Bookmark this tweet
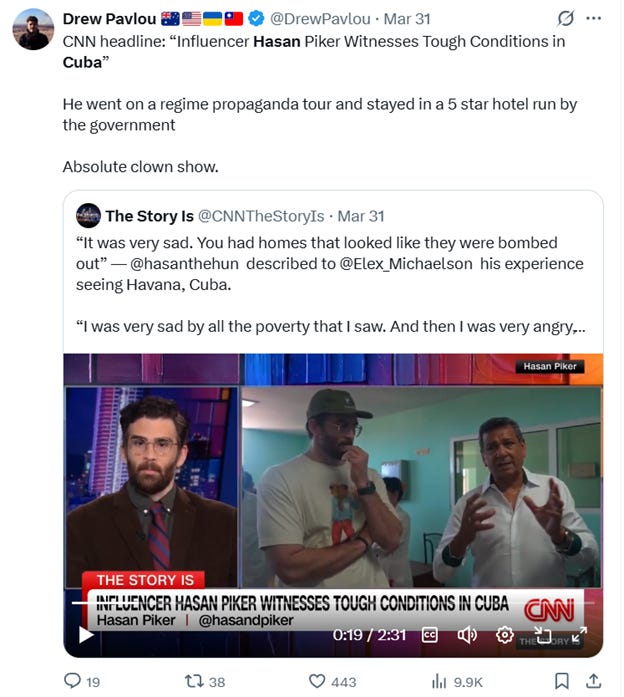 [561, 681]
